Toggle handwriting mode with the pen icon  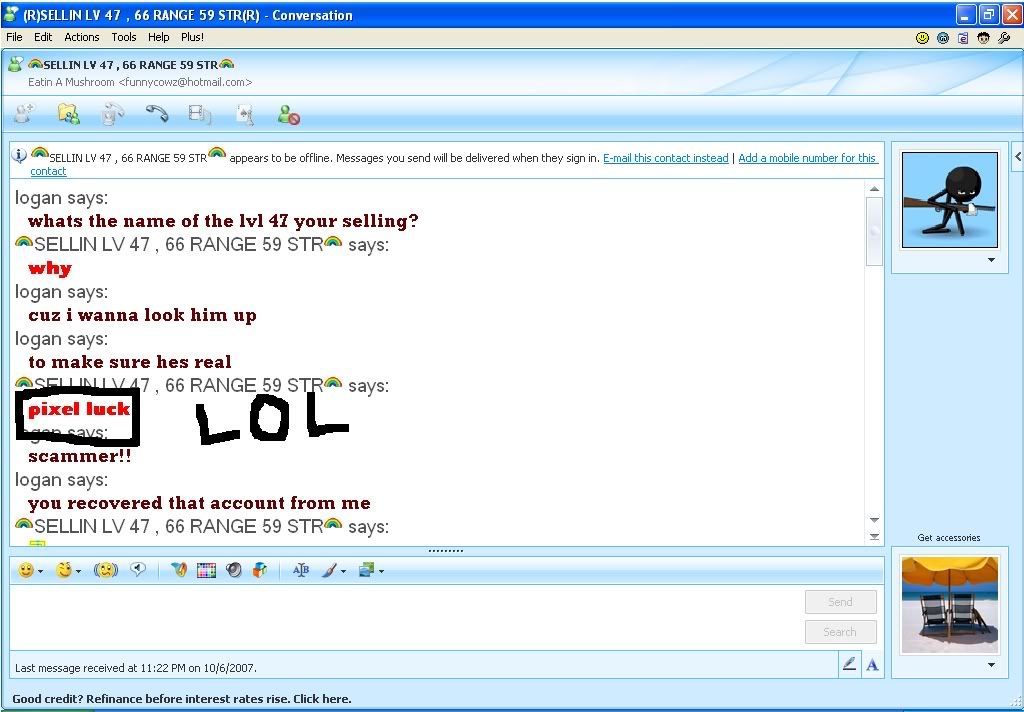coord(849,664)
